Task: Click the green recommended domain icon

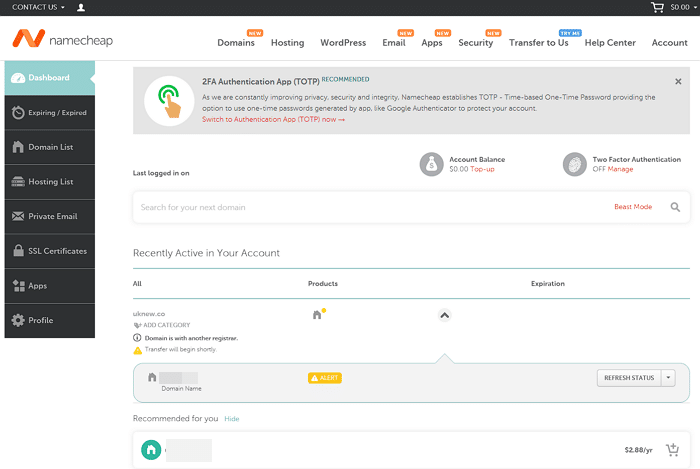Action: [x=151, y=449]
